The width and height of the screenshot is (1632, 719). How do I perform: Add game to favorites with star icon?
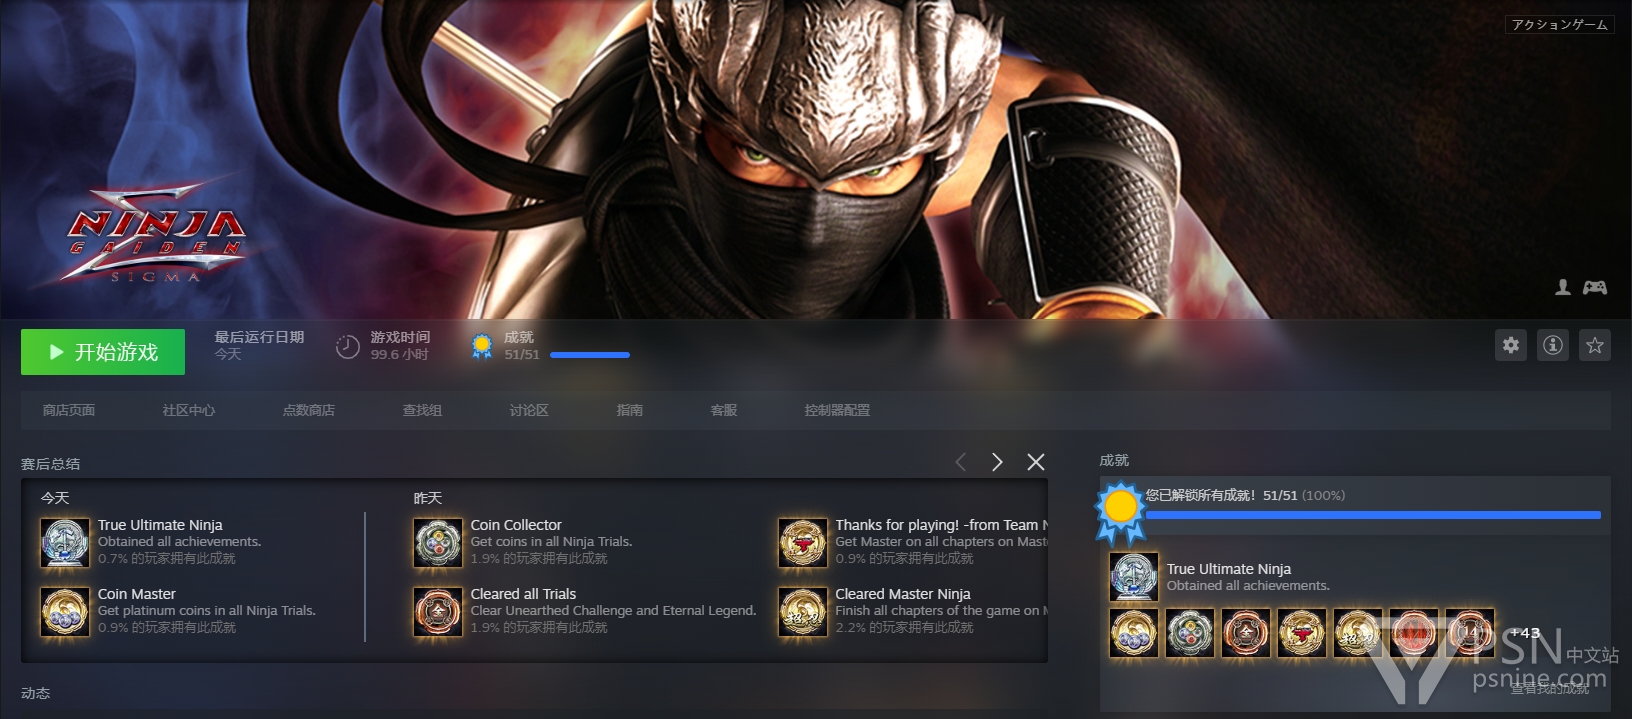click(x=1594, y=345)
